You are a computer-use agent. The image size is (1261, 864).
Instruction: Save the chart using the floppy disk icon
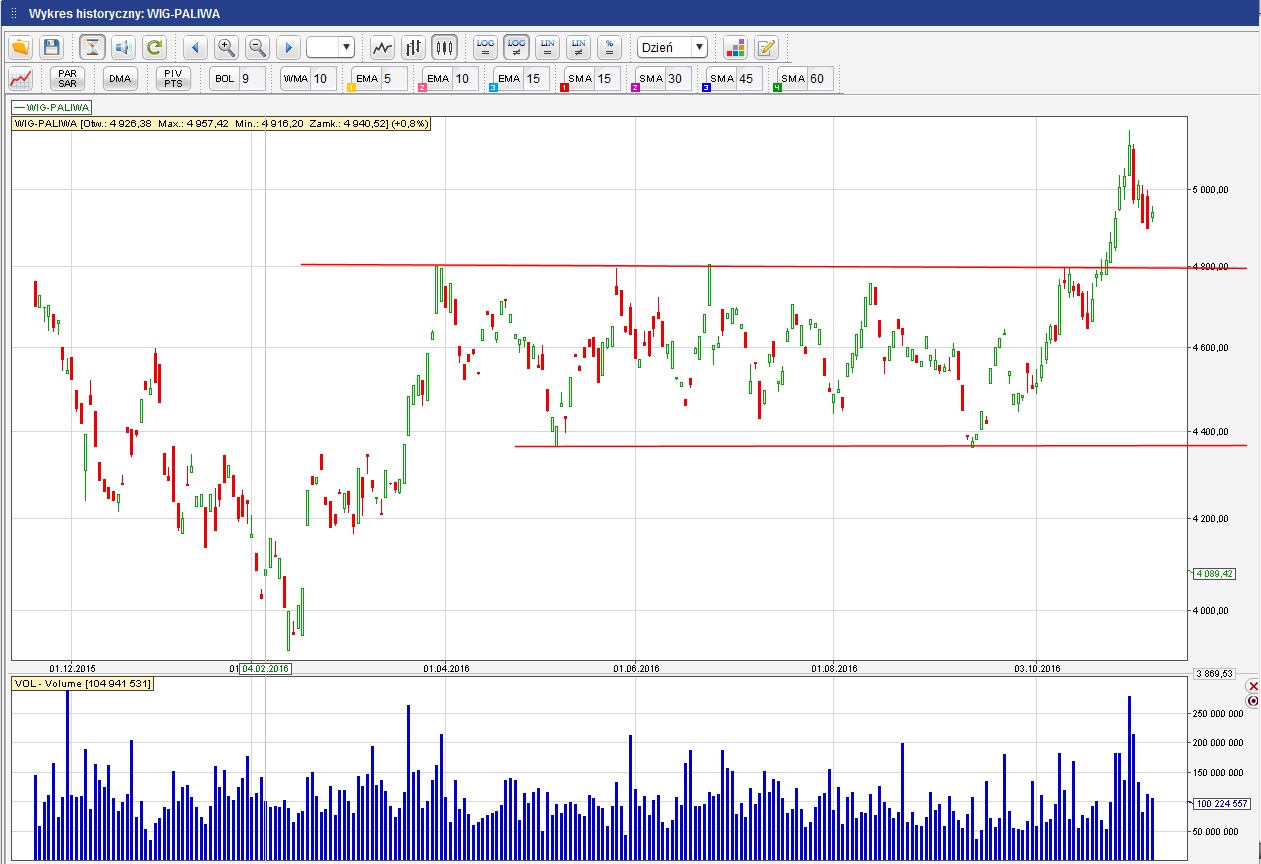(x=51, y=47)
